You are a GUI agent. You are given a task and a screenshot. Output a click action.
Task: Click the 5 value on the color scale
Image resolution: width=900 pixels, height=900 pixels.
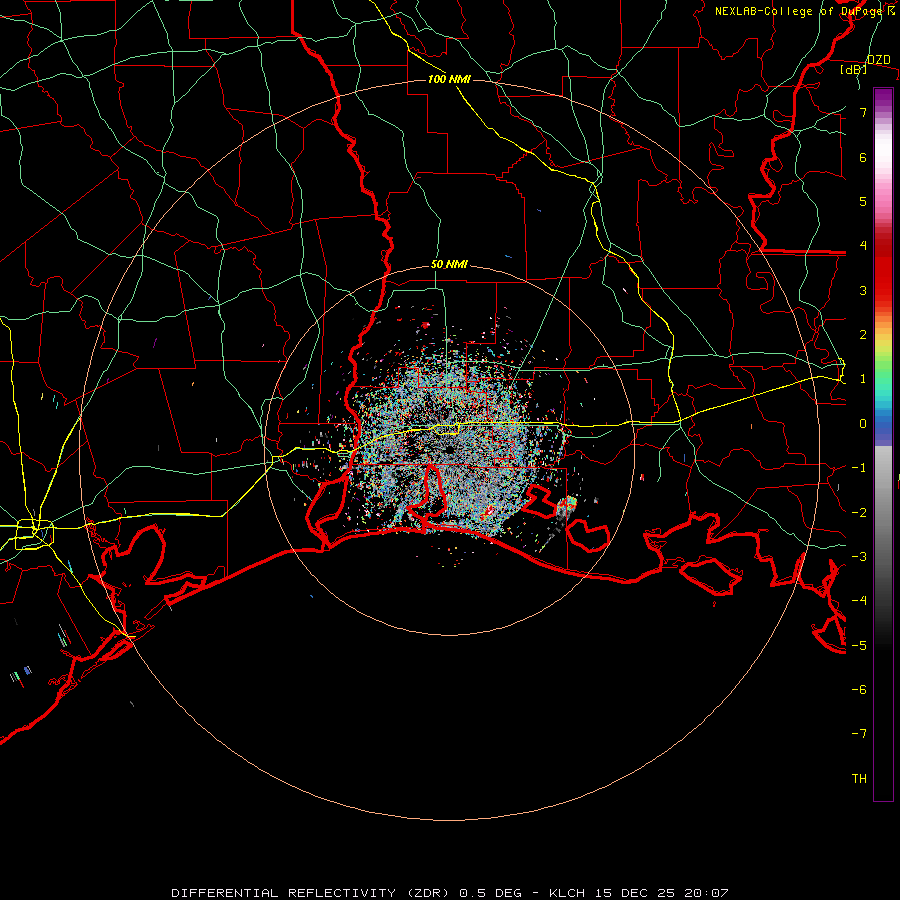pos(863,201)
